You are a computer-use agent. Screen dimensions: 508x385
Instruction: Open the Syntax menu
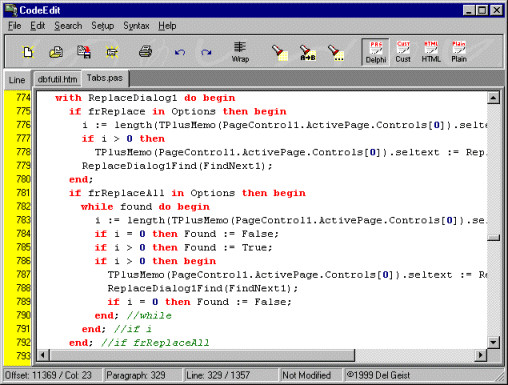tap(136, 26)
